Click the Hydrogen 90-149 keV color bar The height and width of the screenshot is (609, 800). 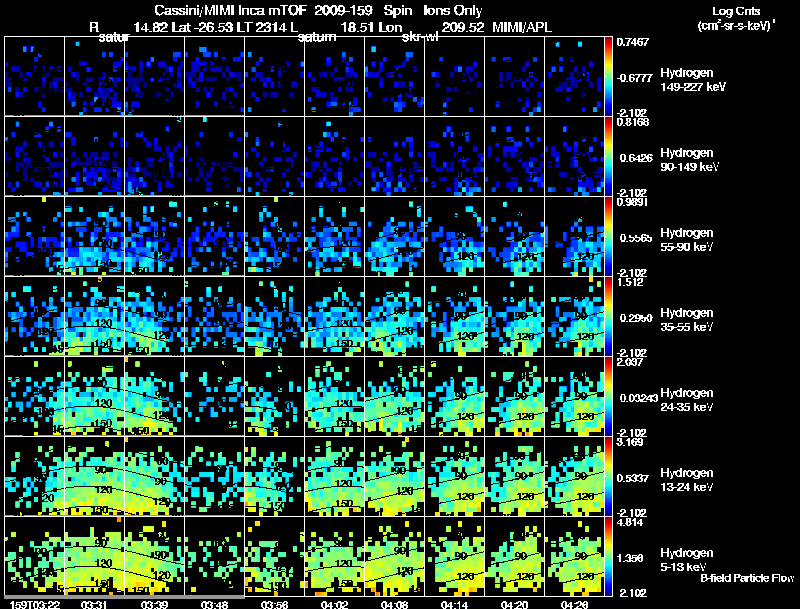coord(608,156)
